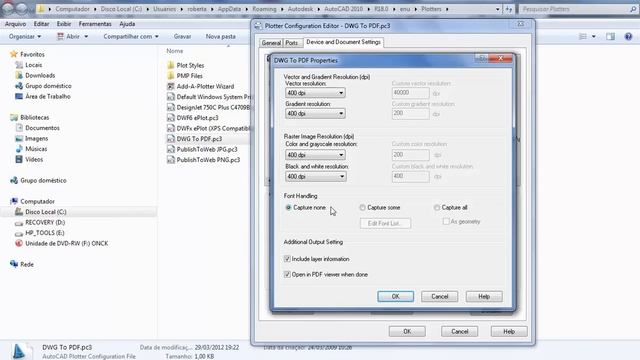Click the Custom color resolution field
This screenshot has width=640, height=360.
[x=411, y=155]
